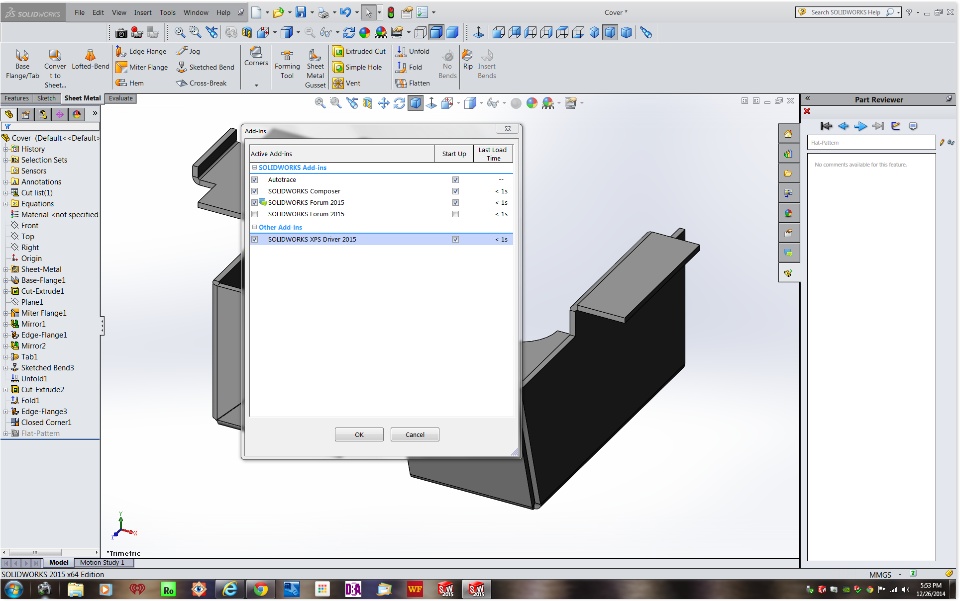The width and height of the screenshot is (960, 601).
Task: Jump to first feature in Part Reviewer
Action: click(x=826, y=126)
